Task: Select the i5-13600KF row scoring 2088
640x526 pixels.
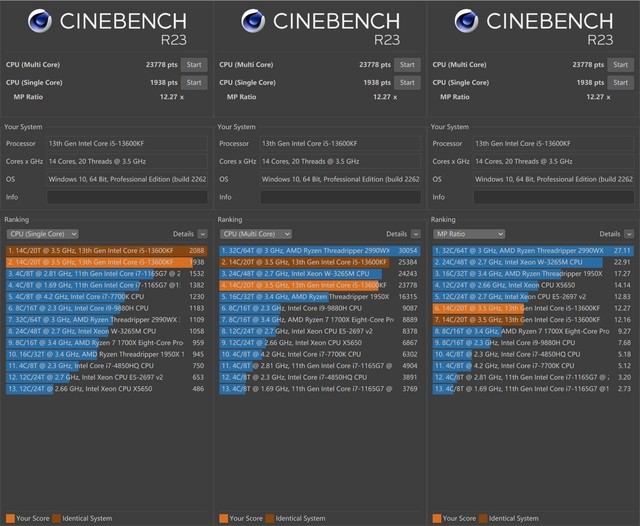Action: tap(107, 251)
